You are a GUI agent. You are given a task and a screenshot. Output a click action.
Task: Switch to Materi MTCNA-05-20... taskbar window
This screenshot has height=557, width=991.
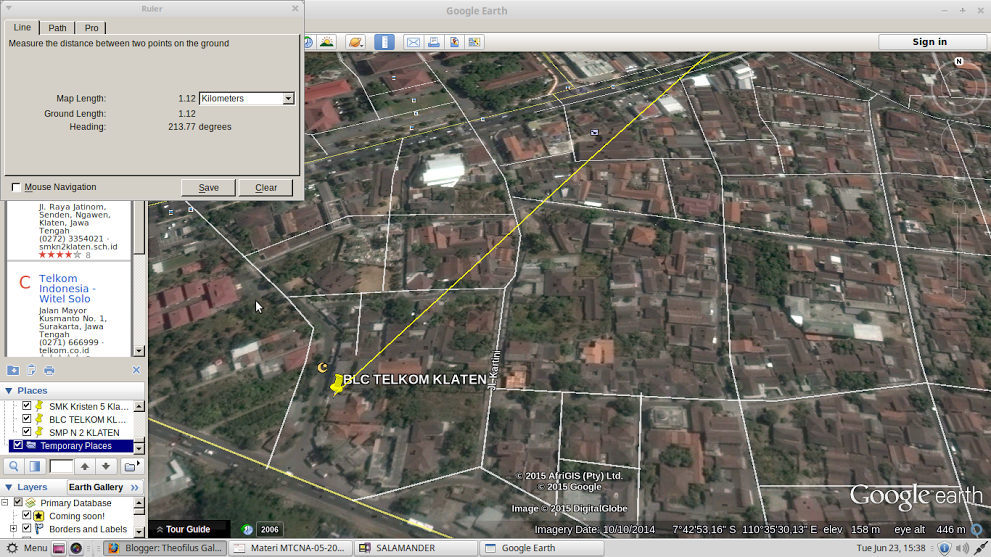pyautogui.click(x=289, y=548)
